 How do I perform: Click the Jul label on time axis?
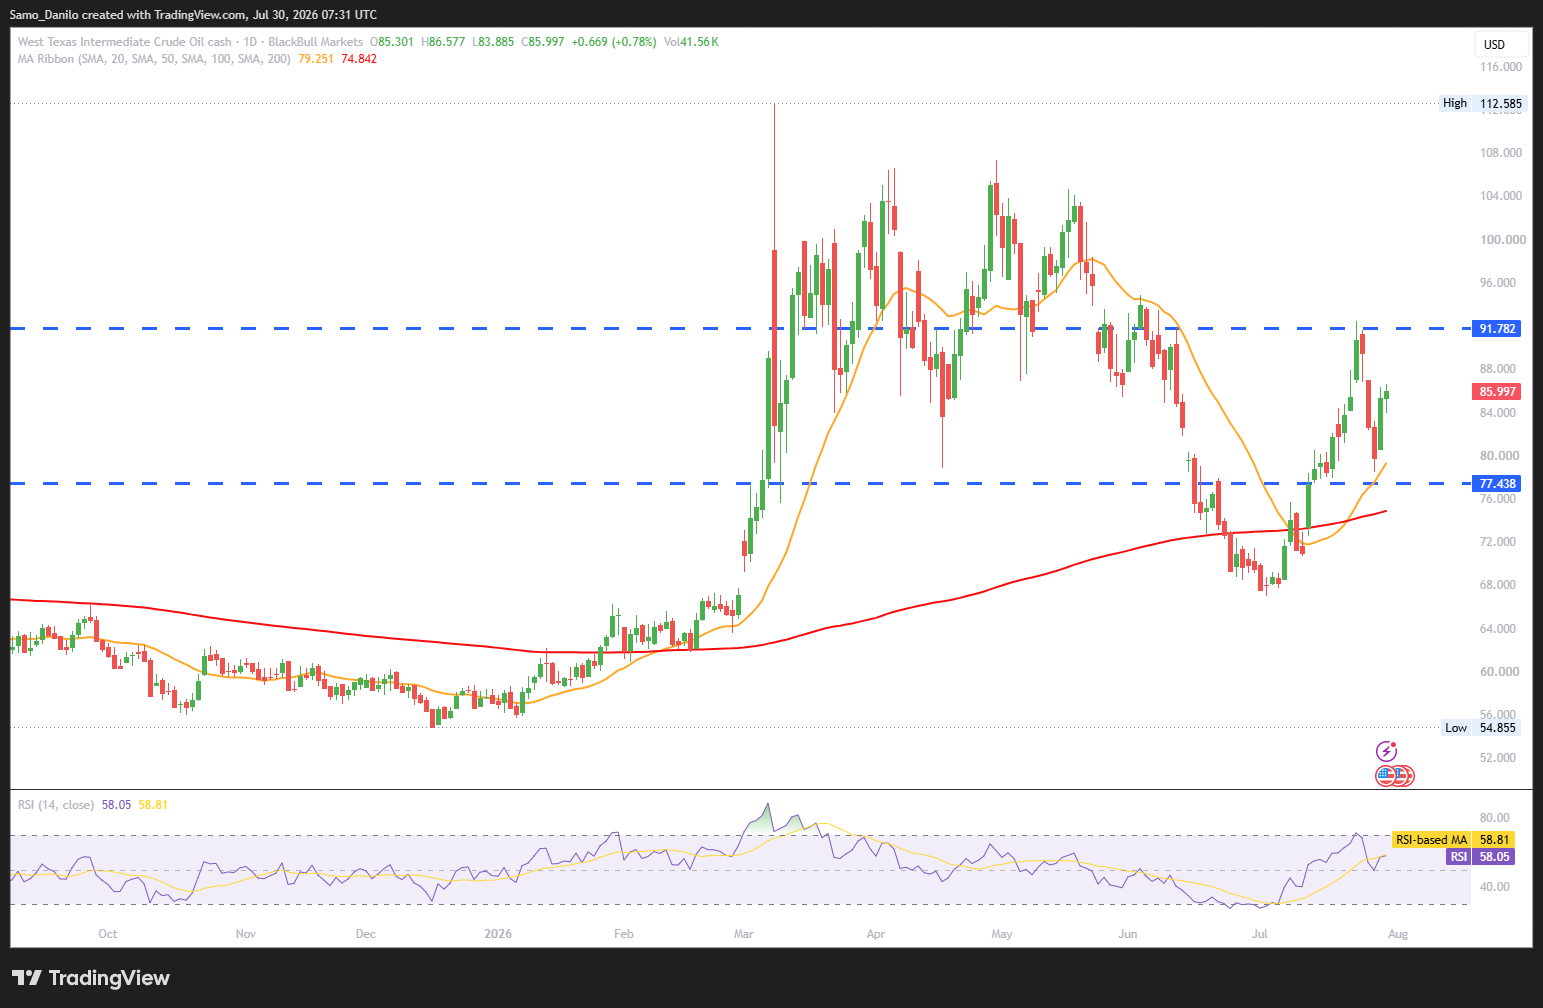[x=1260, y=934]
